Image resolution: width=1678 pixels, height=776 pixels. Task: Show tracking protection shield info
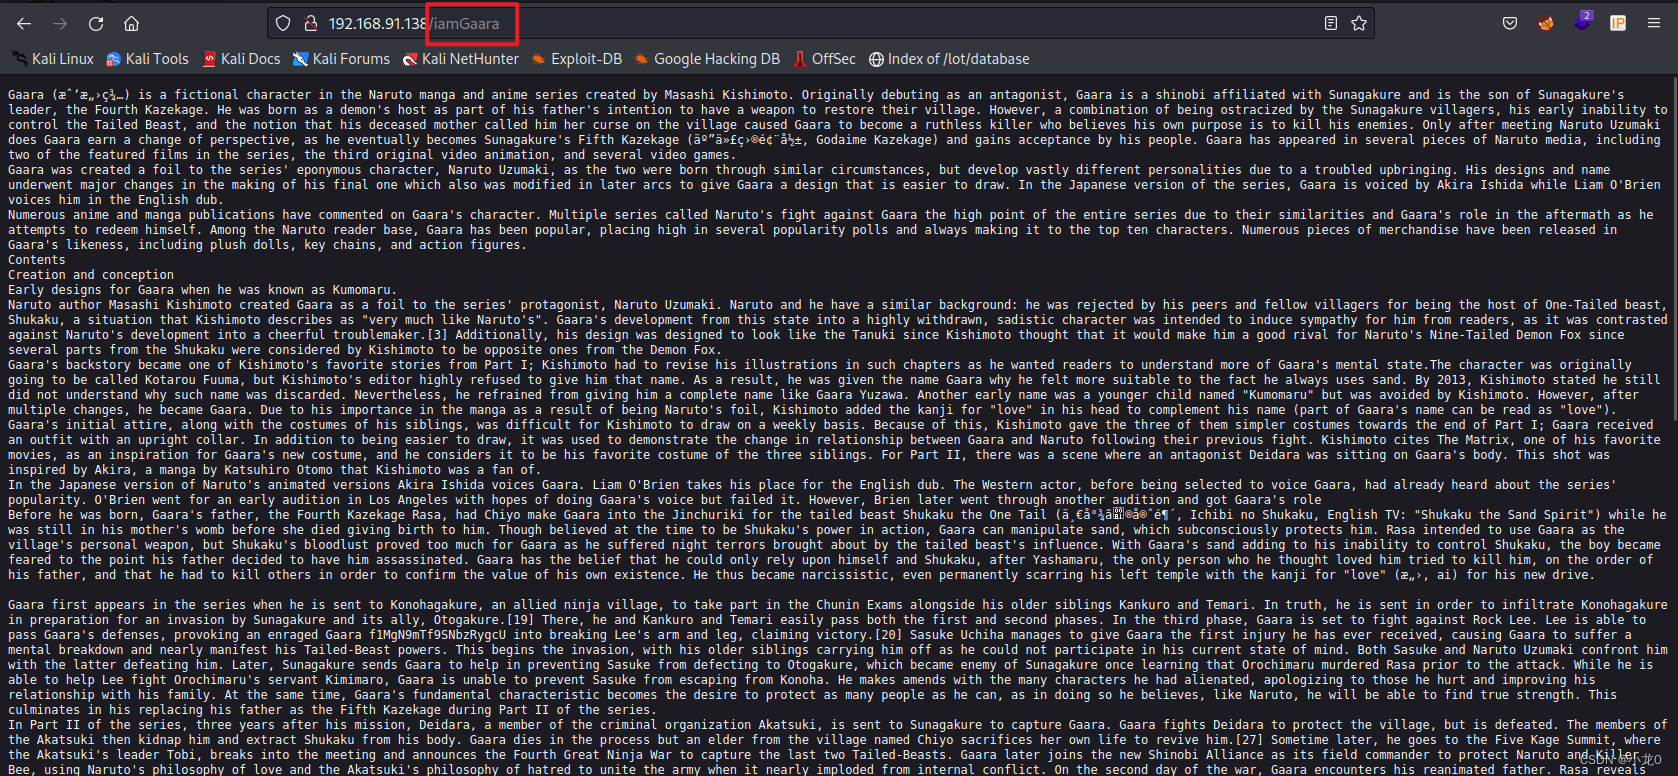(x=283, y=23)
